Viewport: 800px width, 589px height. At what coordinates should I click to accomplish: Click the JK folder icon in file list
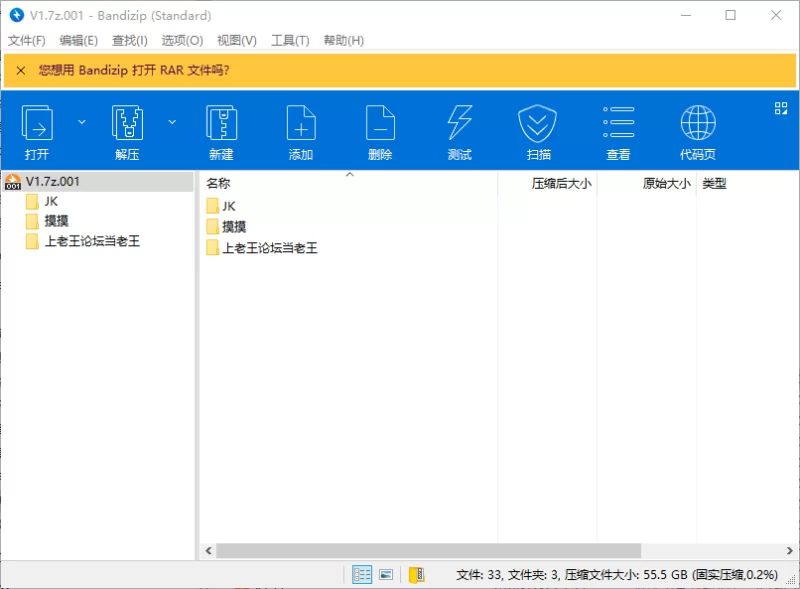tap(213, 206)
